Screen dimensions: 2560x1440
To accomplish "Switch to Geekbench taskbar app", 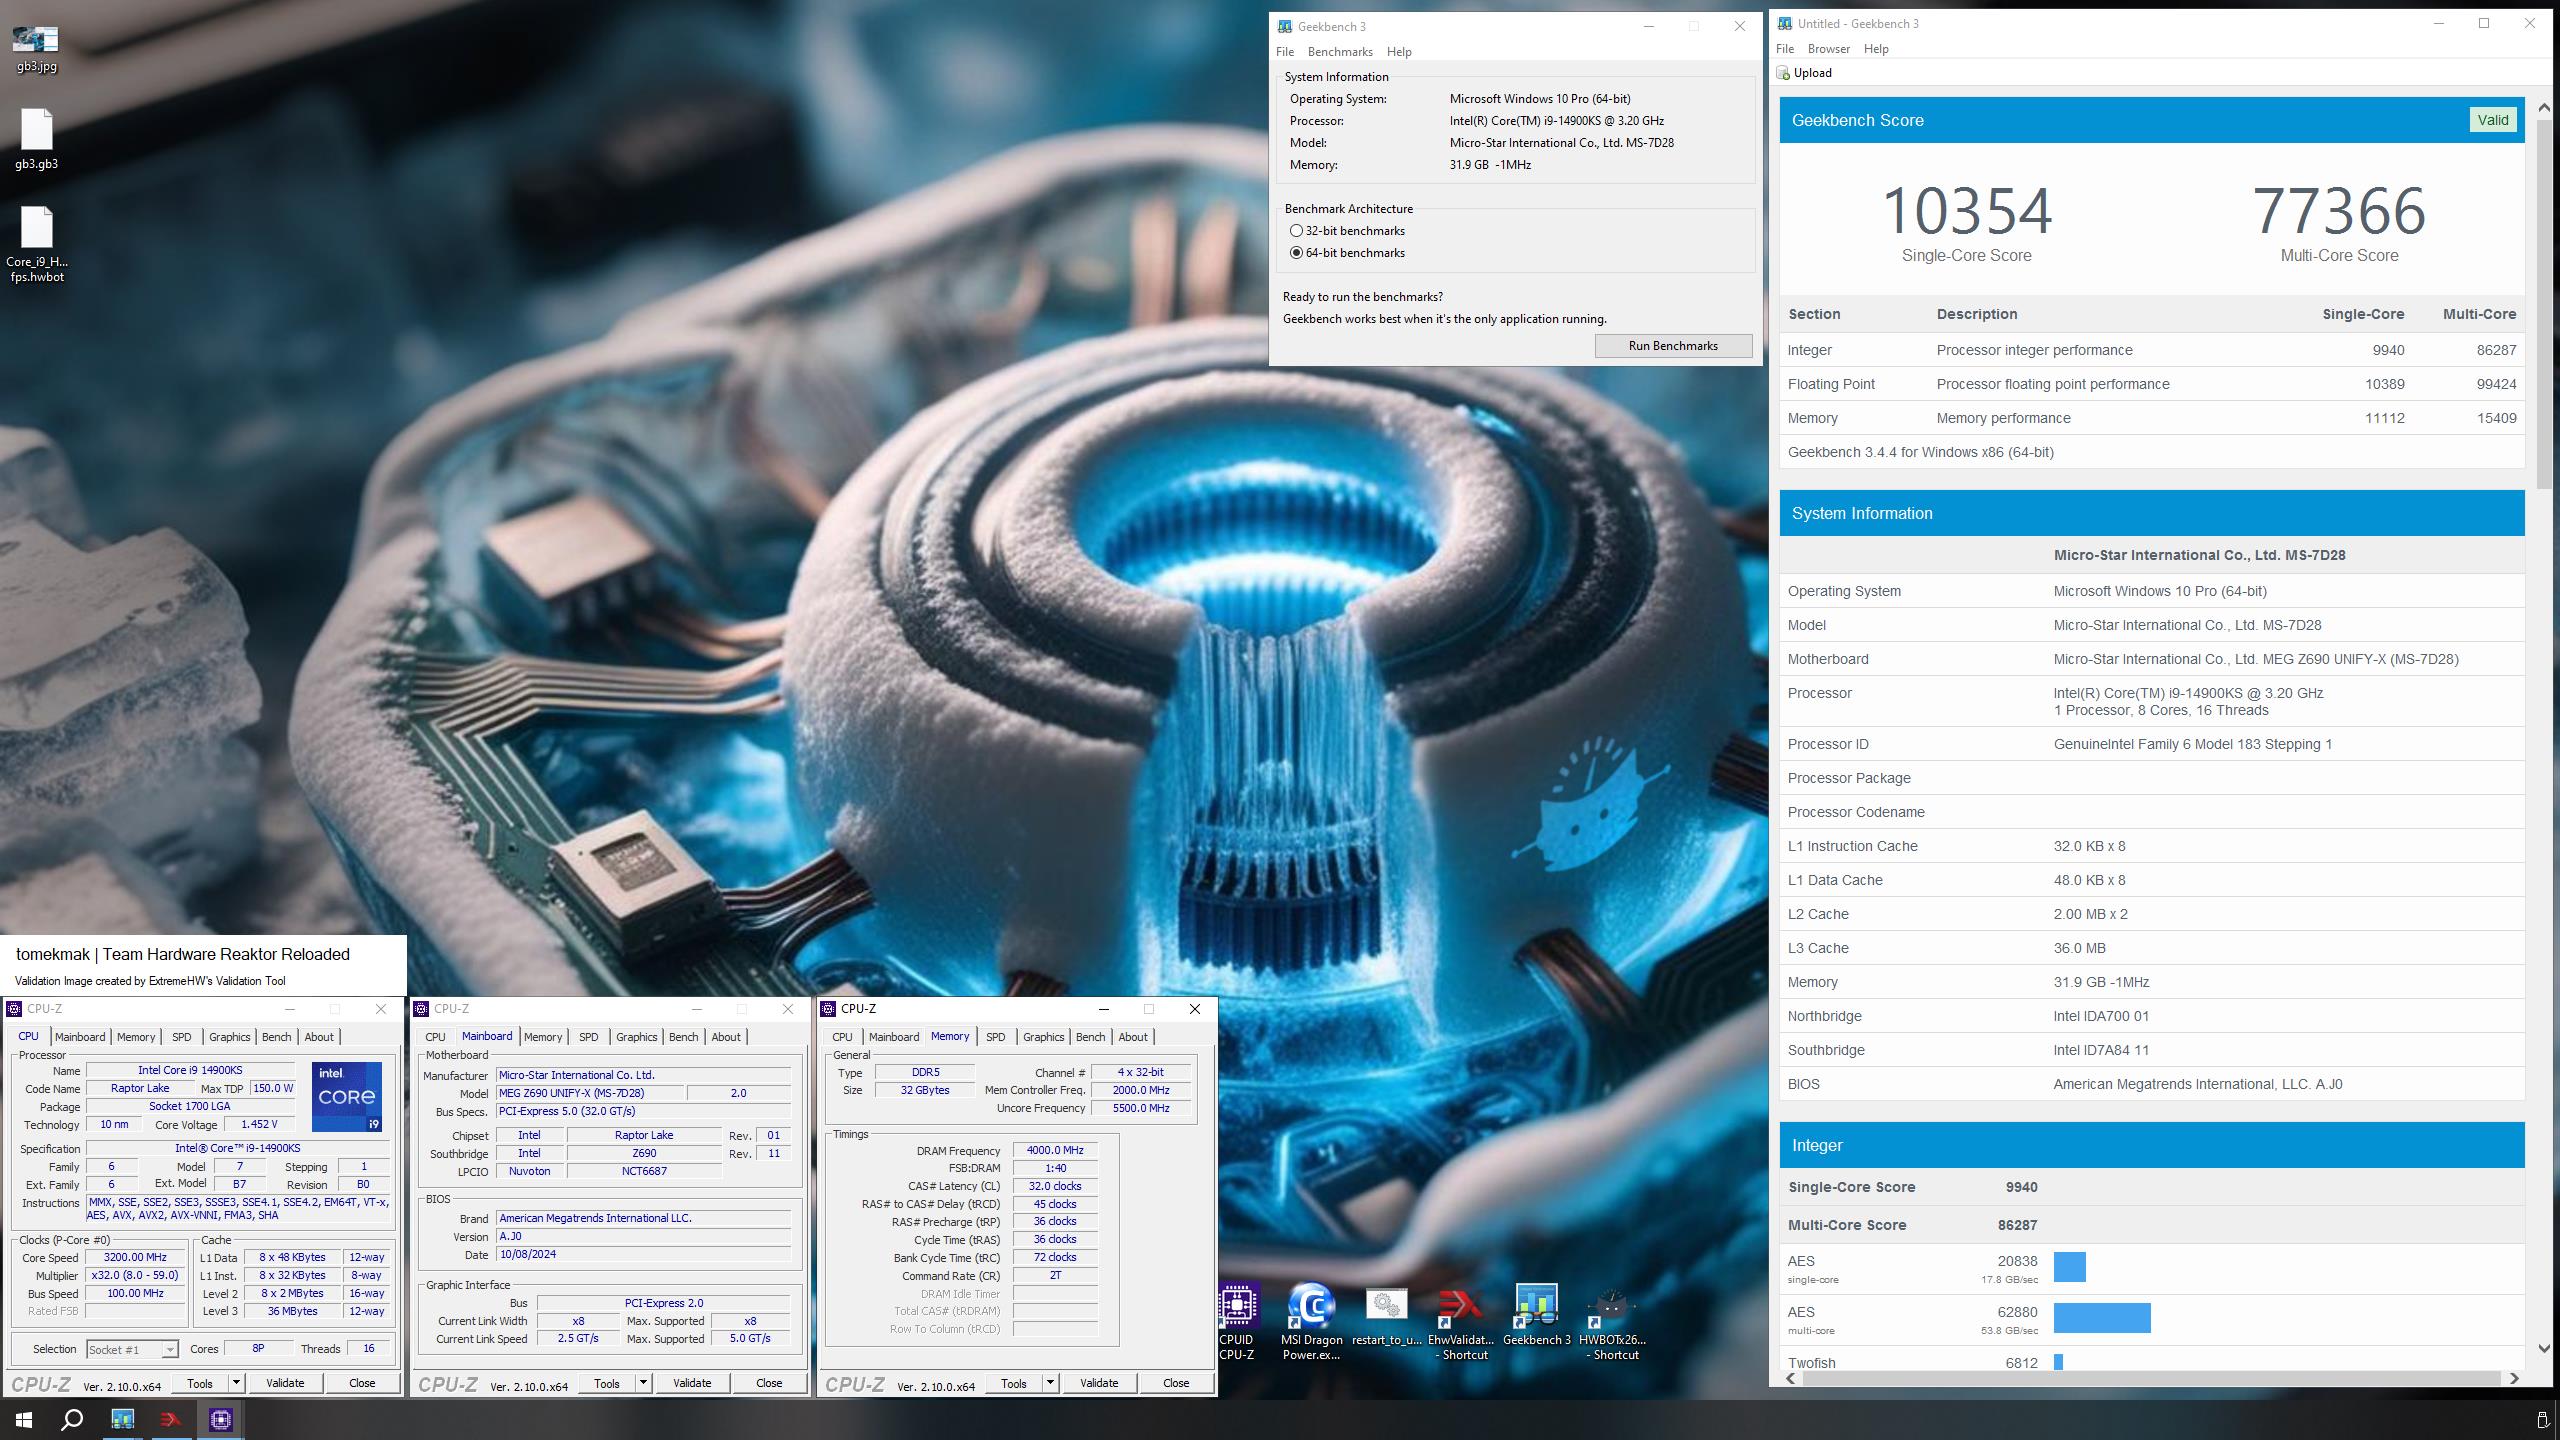I will tap(122, 1419).
